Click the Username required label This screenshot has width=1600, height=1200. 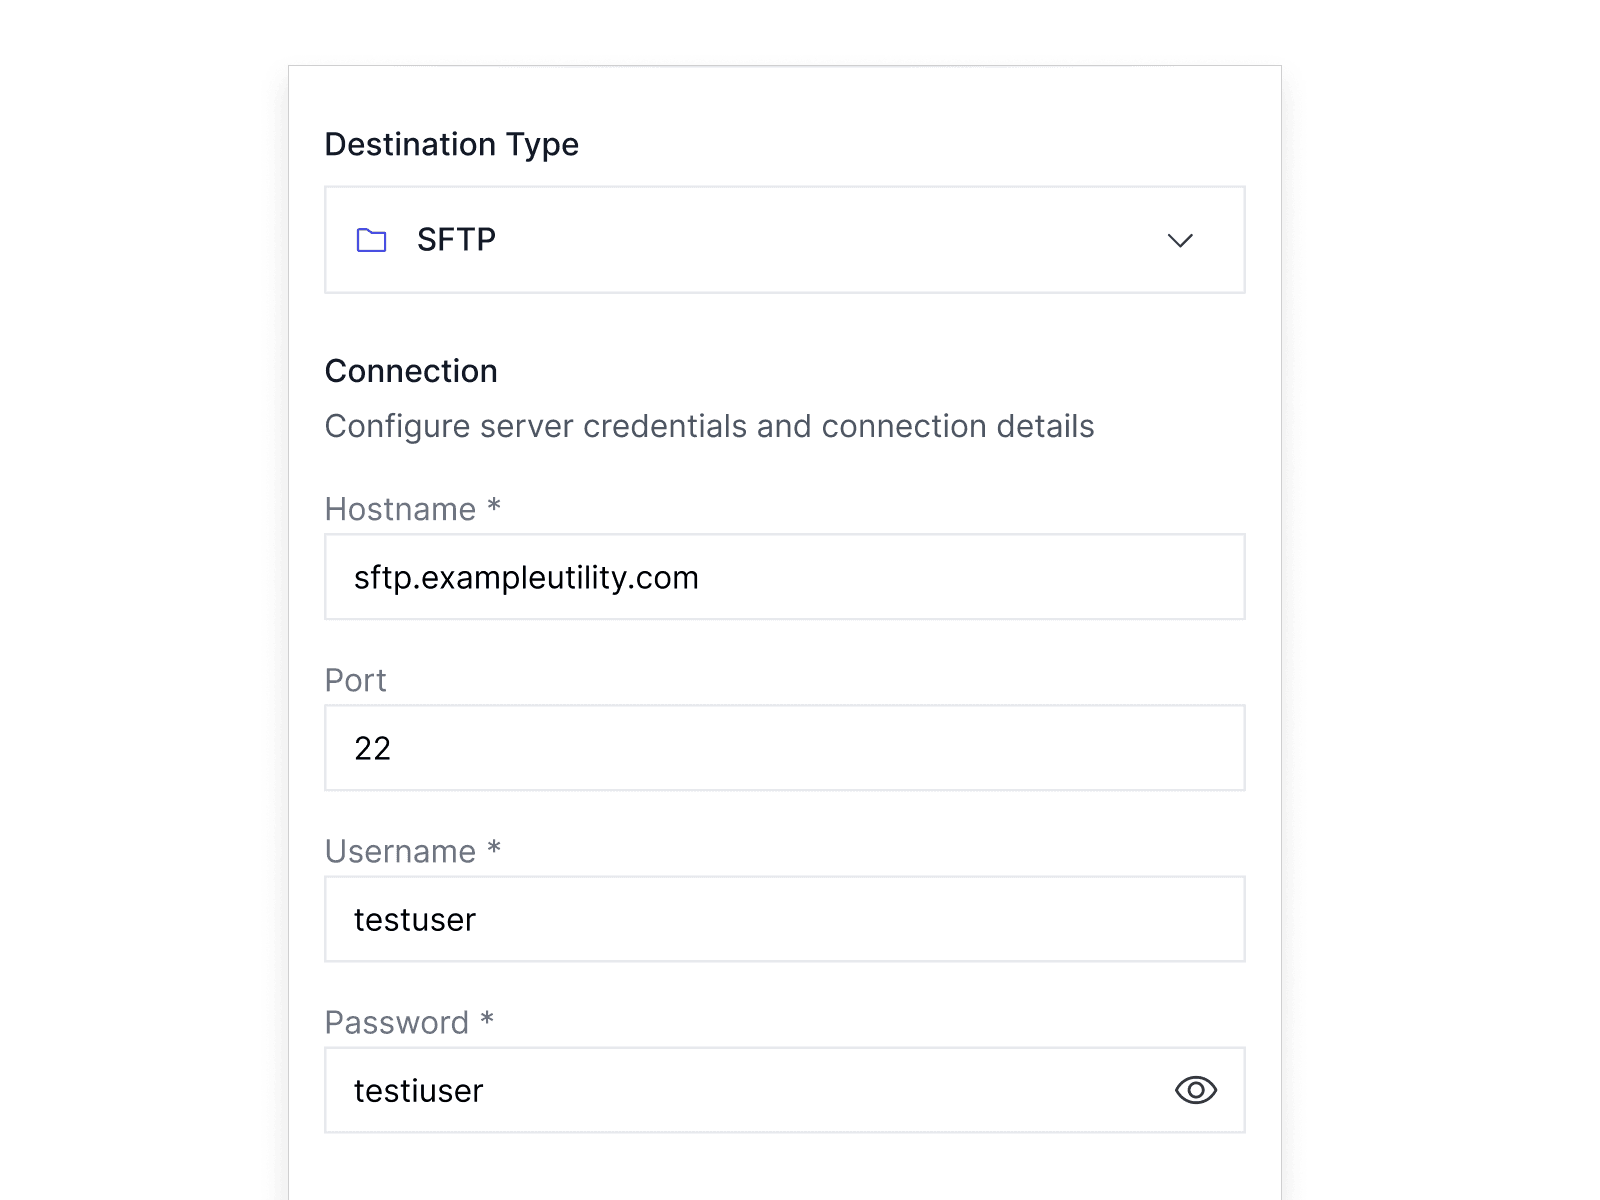coord(411,851)
